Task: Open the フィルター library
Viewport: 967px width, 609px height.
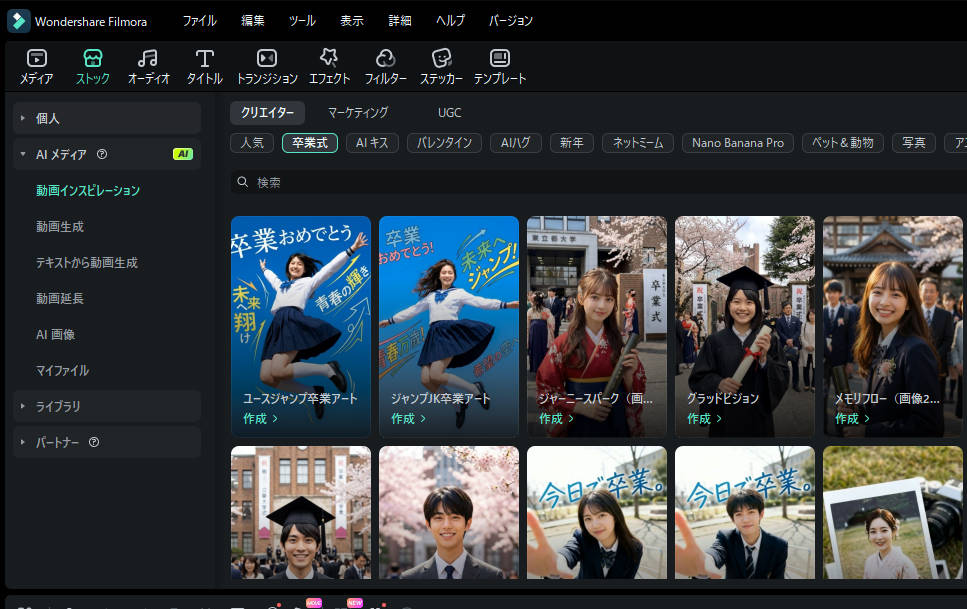Action: point(386,65)
